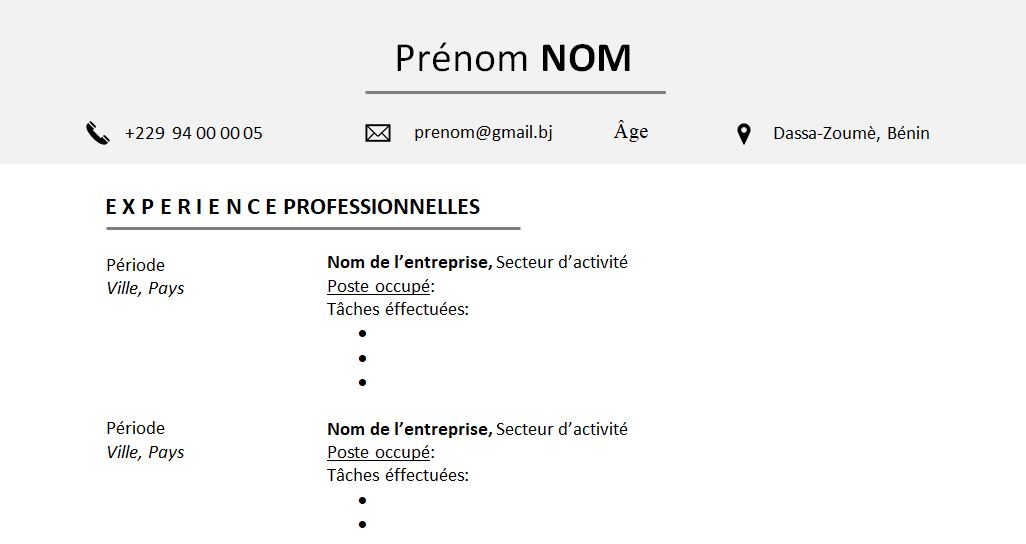1026x544 pixels.
Task: Click the second Nom de l'entreprise text
Action: (x=409, y=429)
